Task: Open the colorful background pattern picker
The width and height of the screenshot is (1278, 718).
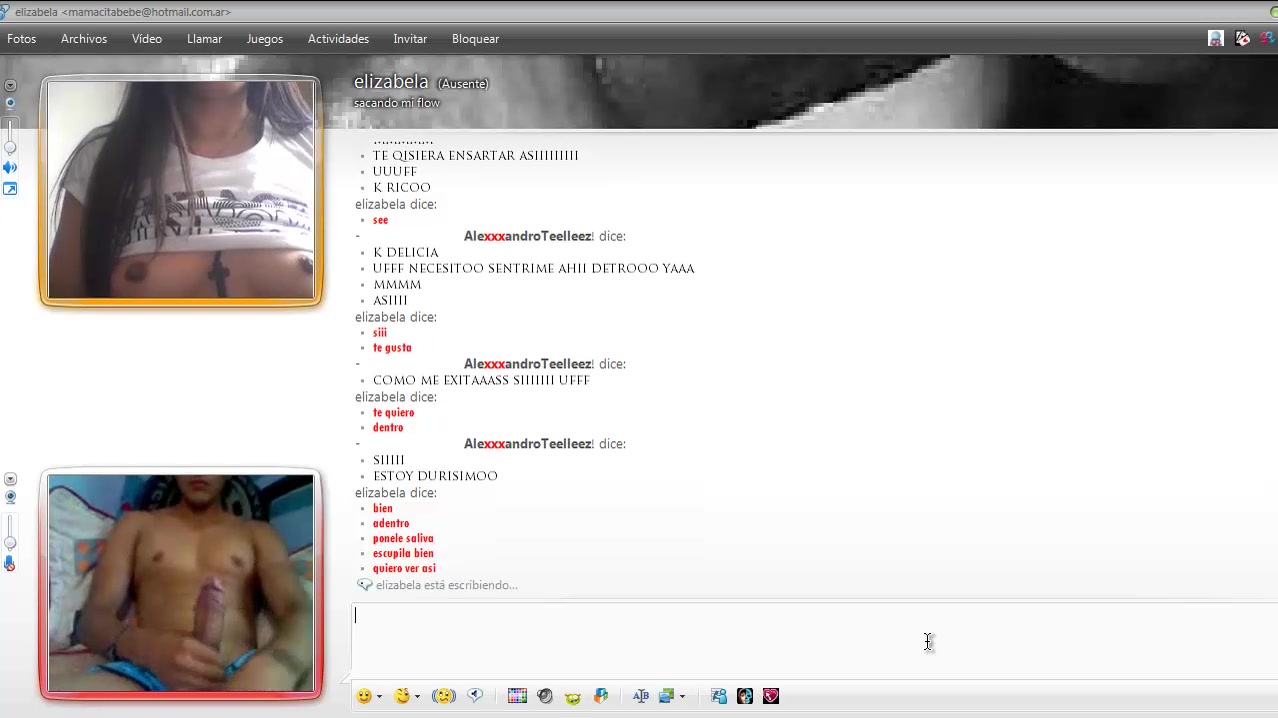Action: click(x=517, y=696)
